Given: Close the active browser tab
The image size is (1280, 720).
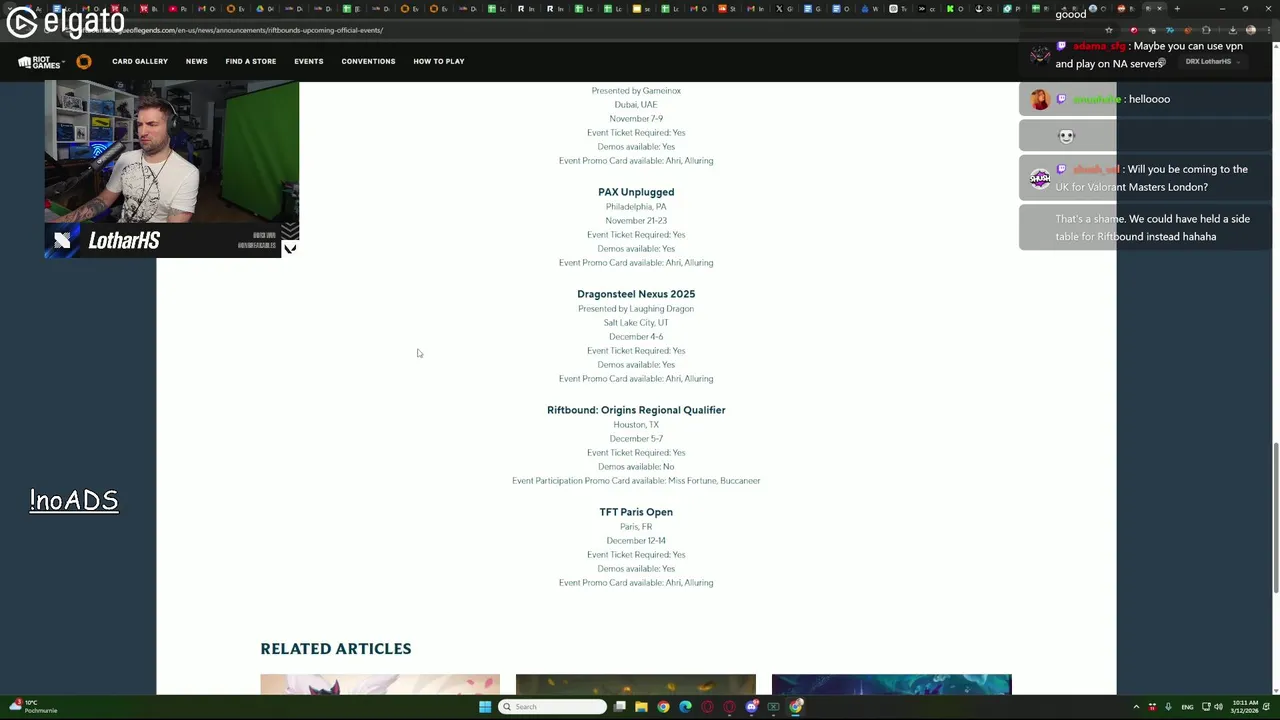Looking at the screenshot, I should click(x=1159, y=9).
